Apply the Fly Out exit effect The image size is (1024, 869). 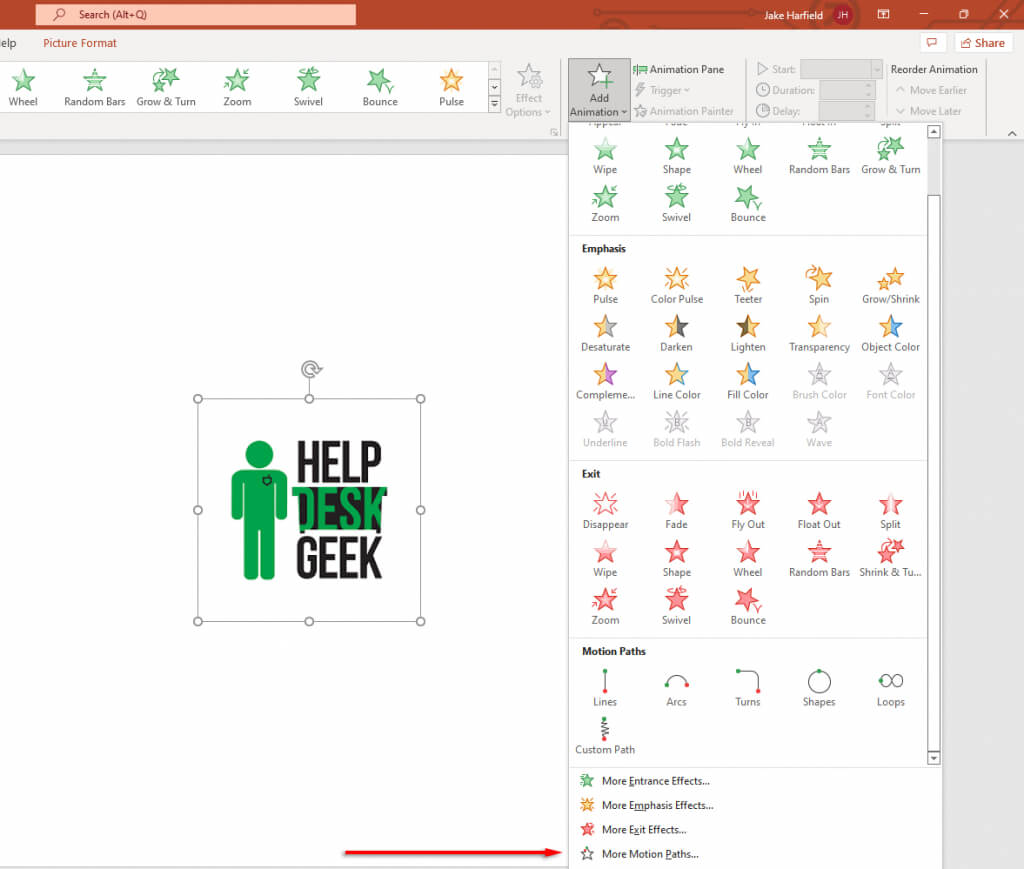[x=748, y=511]
